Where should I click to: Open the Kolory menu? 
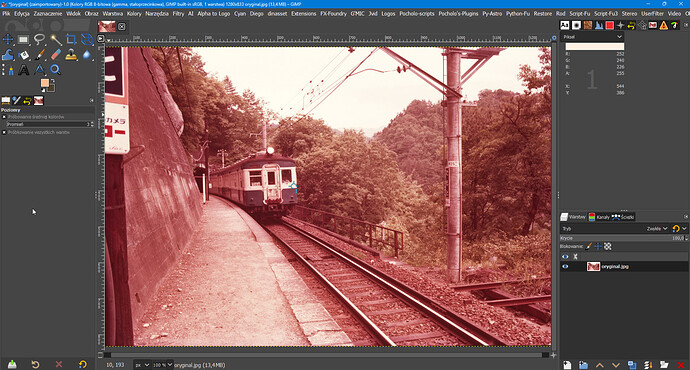click(134, 14)
